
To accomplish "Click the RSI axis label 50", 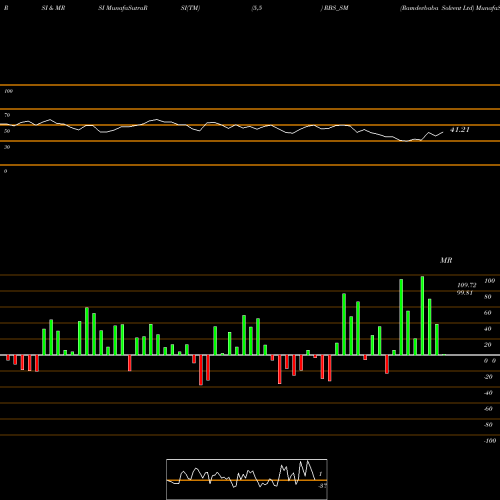I will [x=7, y=131].
